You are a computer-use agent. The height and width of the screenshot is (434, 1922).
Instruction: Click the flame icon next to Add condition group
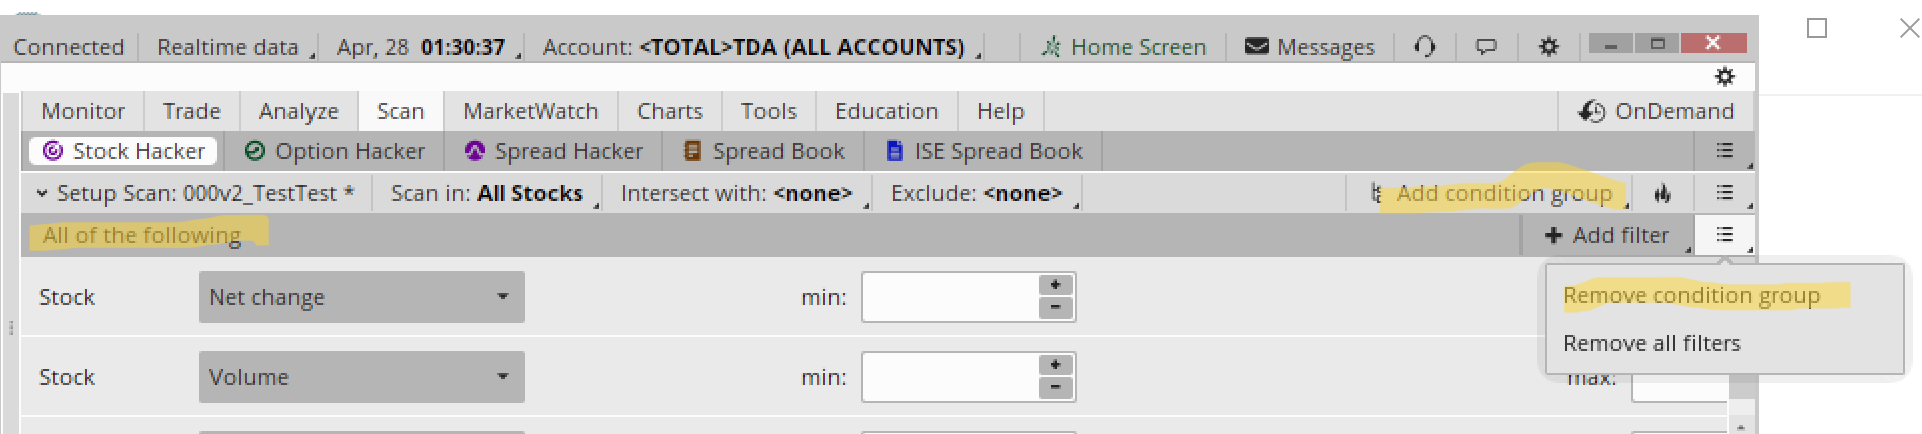[x=1662, y=193]
